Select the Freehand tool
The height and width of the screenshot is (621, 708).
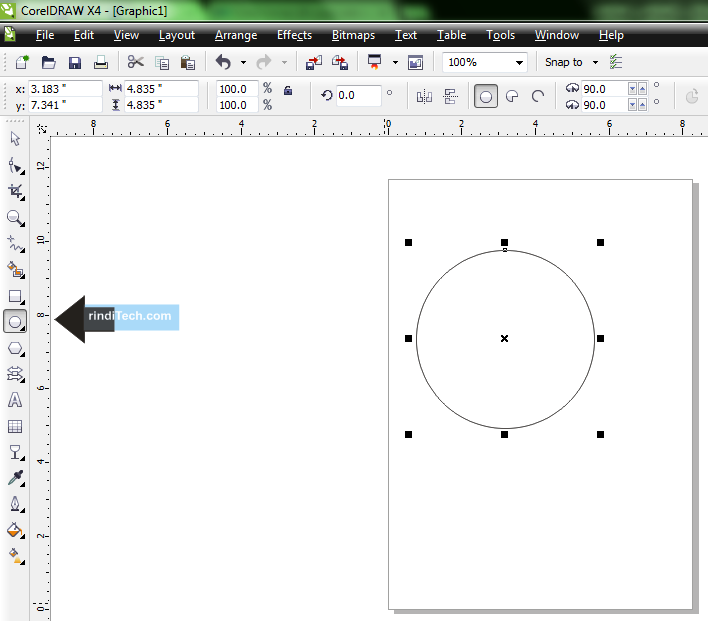point(16,244)
